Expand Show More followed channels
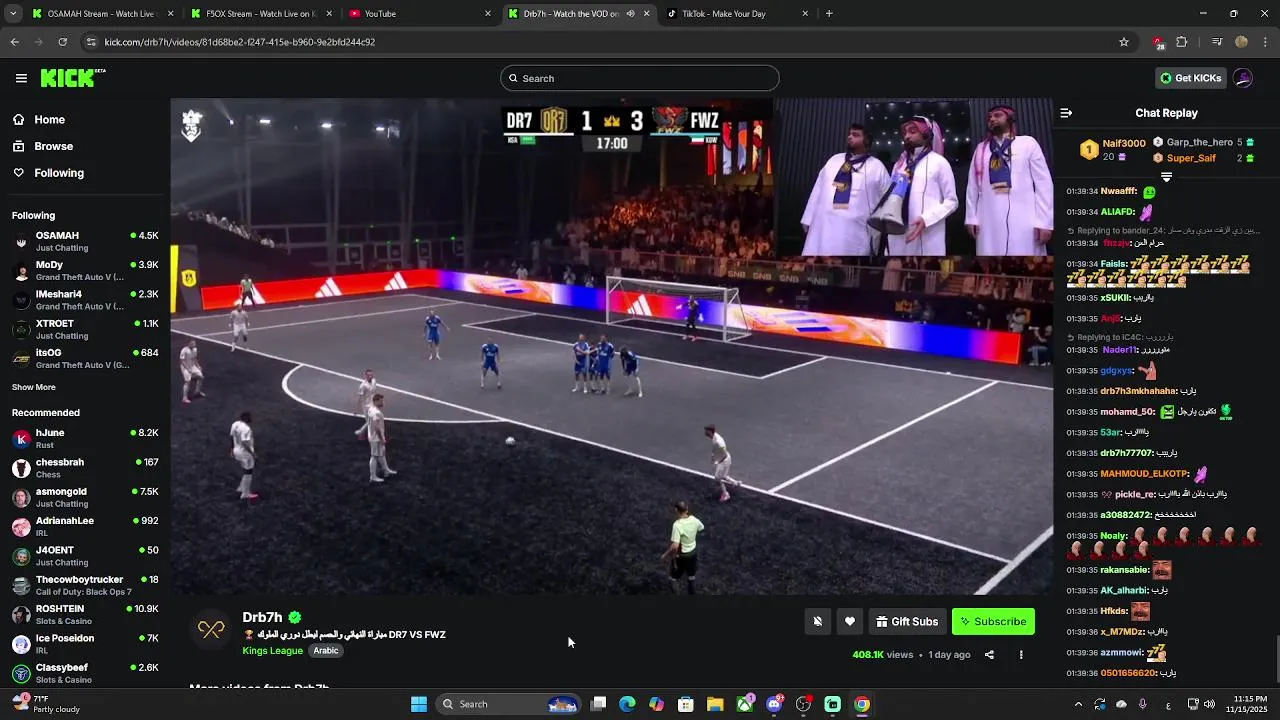This screenshot has height=720, width=1280. coord(34,387)
